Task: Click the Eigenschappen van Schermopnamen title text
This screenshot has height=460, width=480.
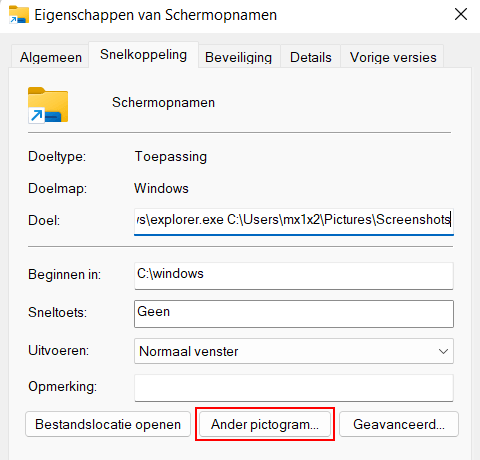Action: click(156, 15)
